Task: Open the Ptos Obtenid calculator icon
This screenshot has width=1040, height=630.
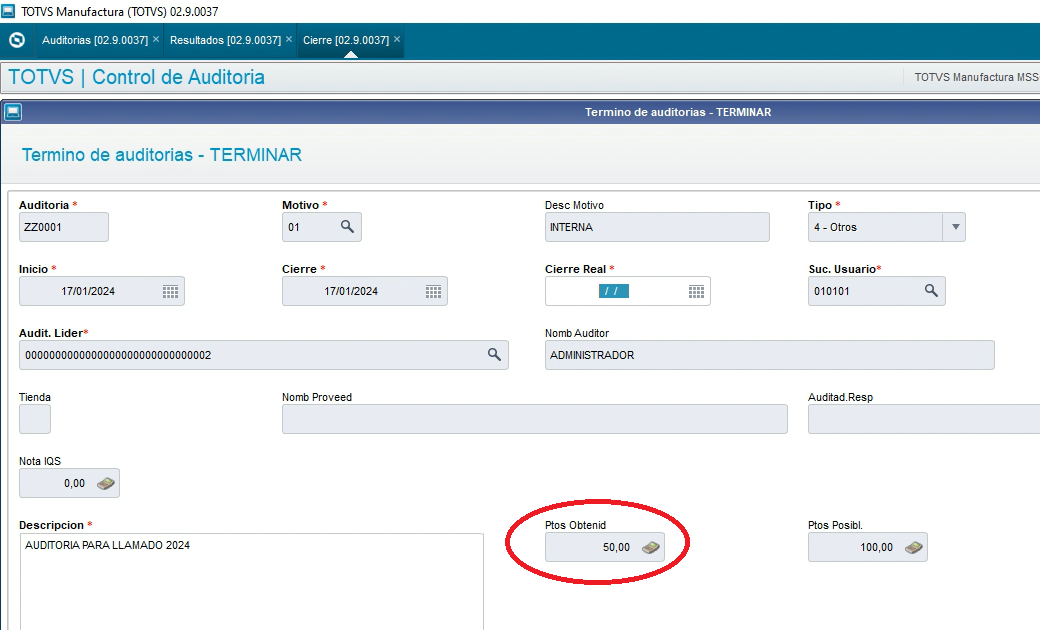Action: pyautogui.click(x=651, y=547)
